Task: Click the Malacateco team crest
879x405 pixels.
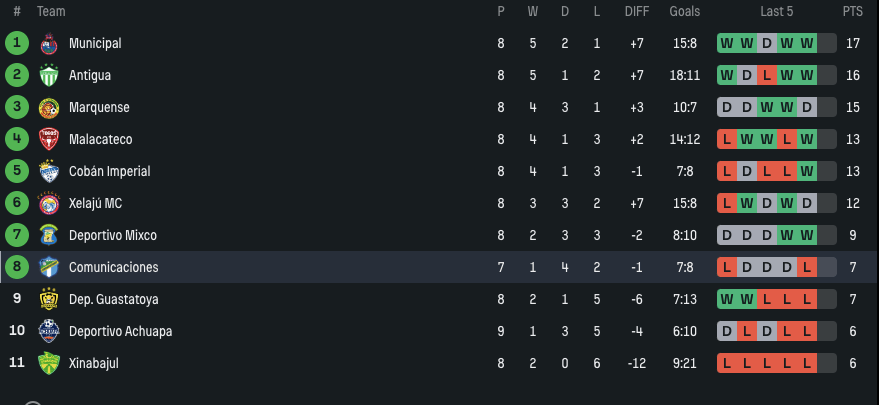Action: pos(49,140)
